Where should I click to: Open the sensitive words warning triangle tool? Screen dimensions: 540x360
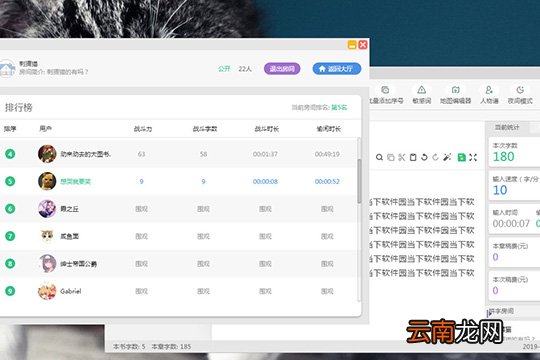pyautogui.click(x=422, y=95)
